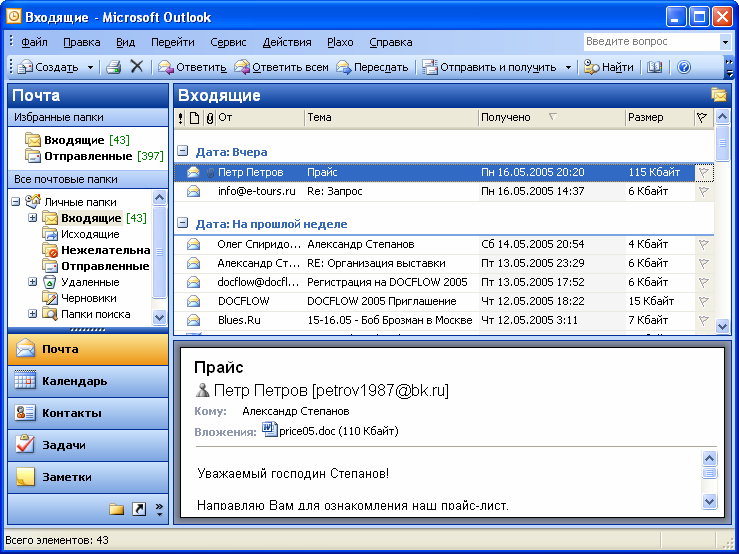Click the Help question-mark toolbar icon
This screenshot has width=739, height=554.
coord(683,67)
